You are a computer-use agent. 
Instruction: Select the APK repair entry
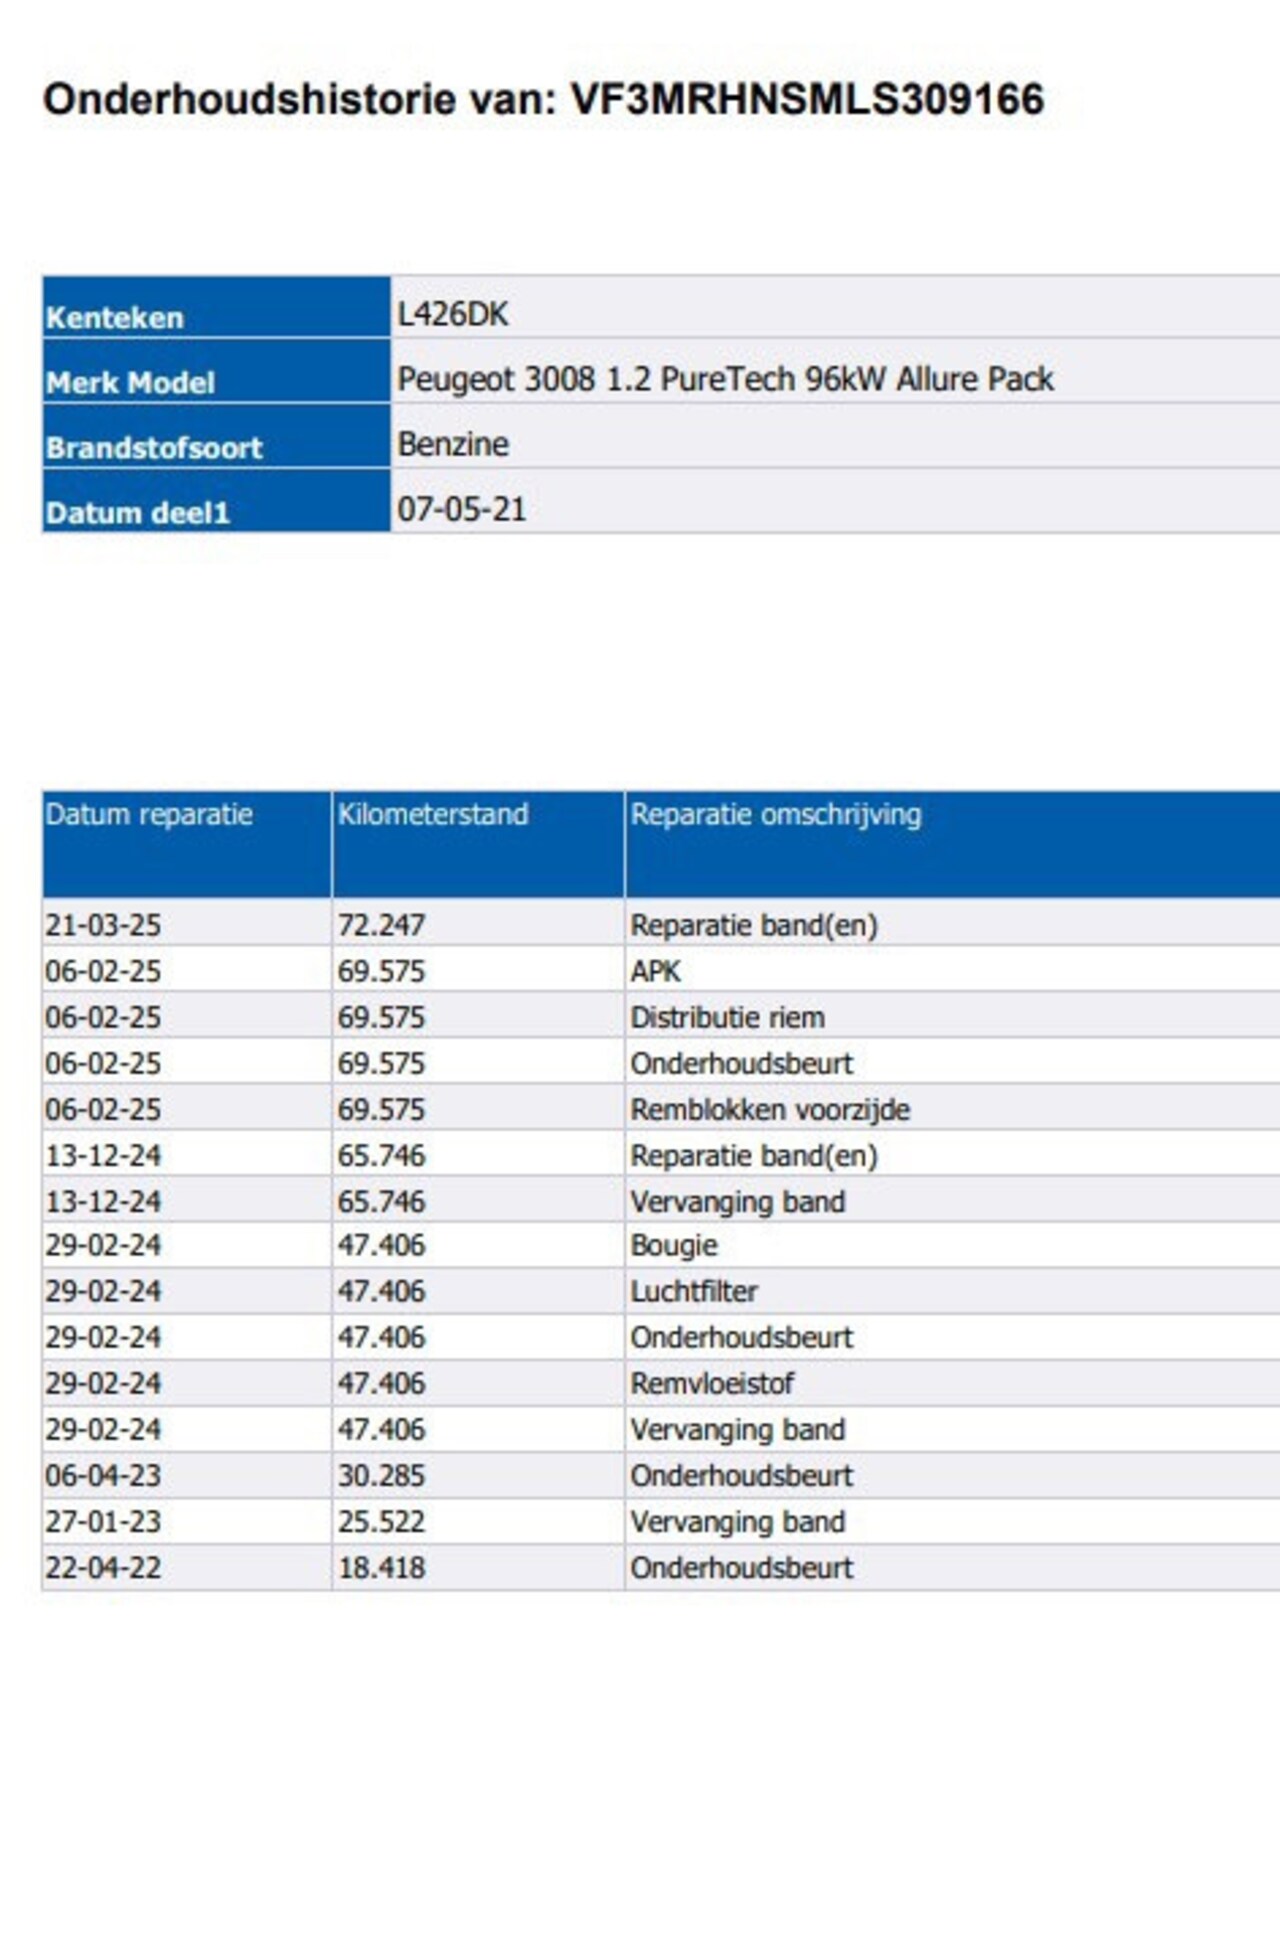(655, 971)
